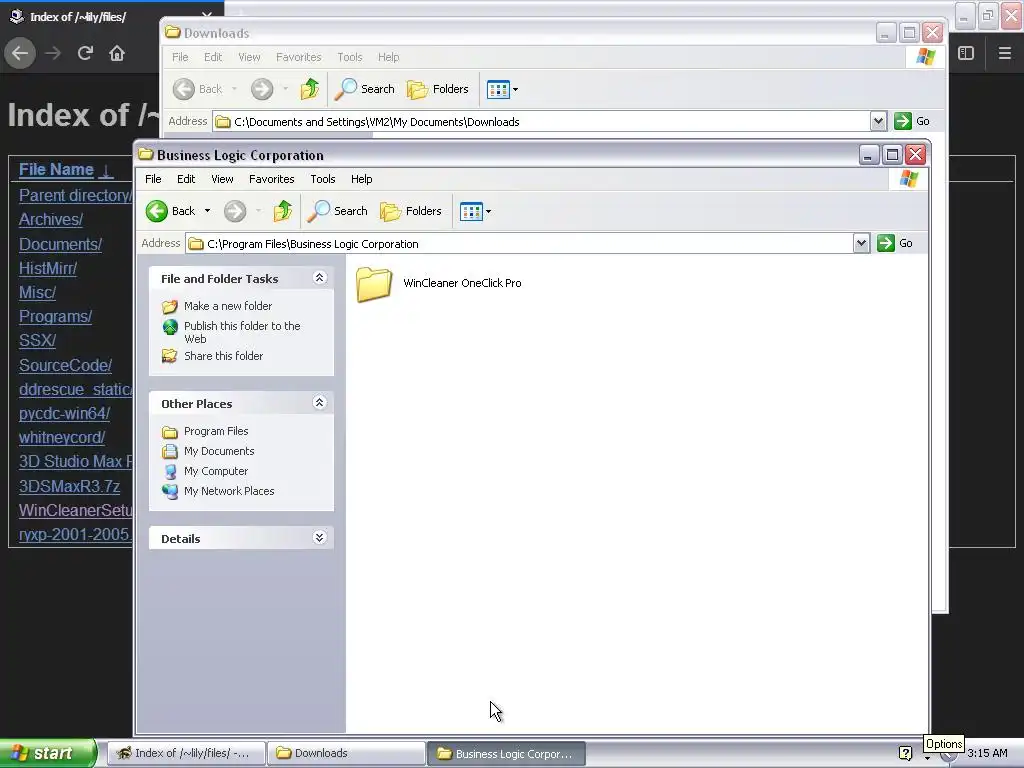Sort listing by File Name header
1024x768 pixels.
tap(56, 170)
